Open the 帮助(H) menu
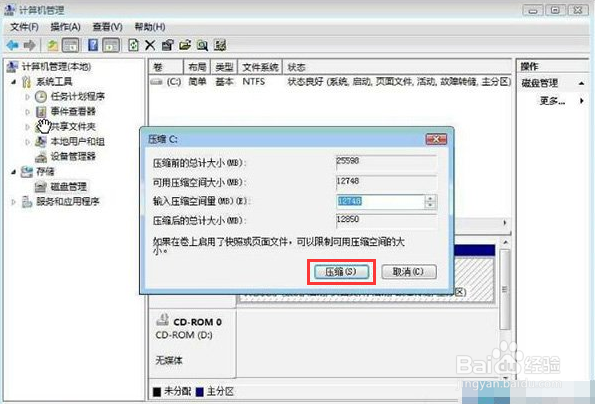The width and height of the screenshot is (595, 404). (150, 27)
